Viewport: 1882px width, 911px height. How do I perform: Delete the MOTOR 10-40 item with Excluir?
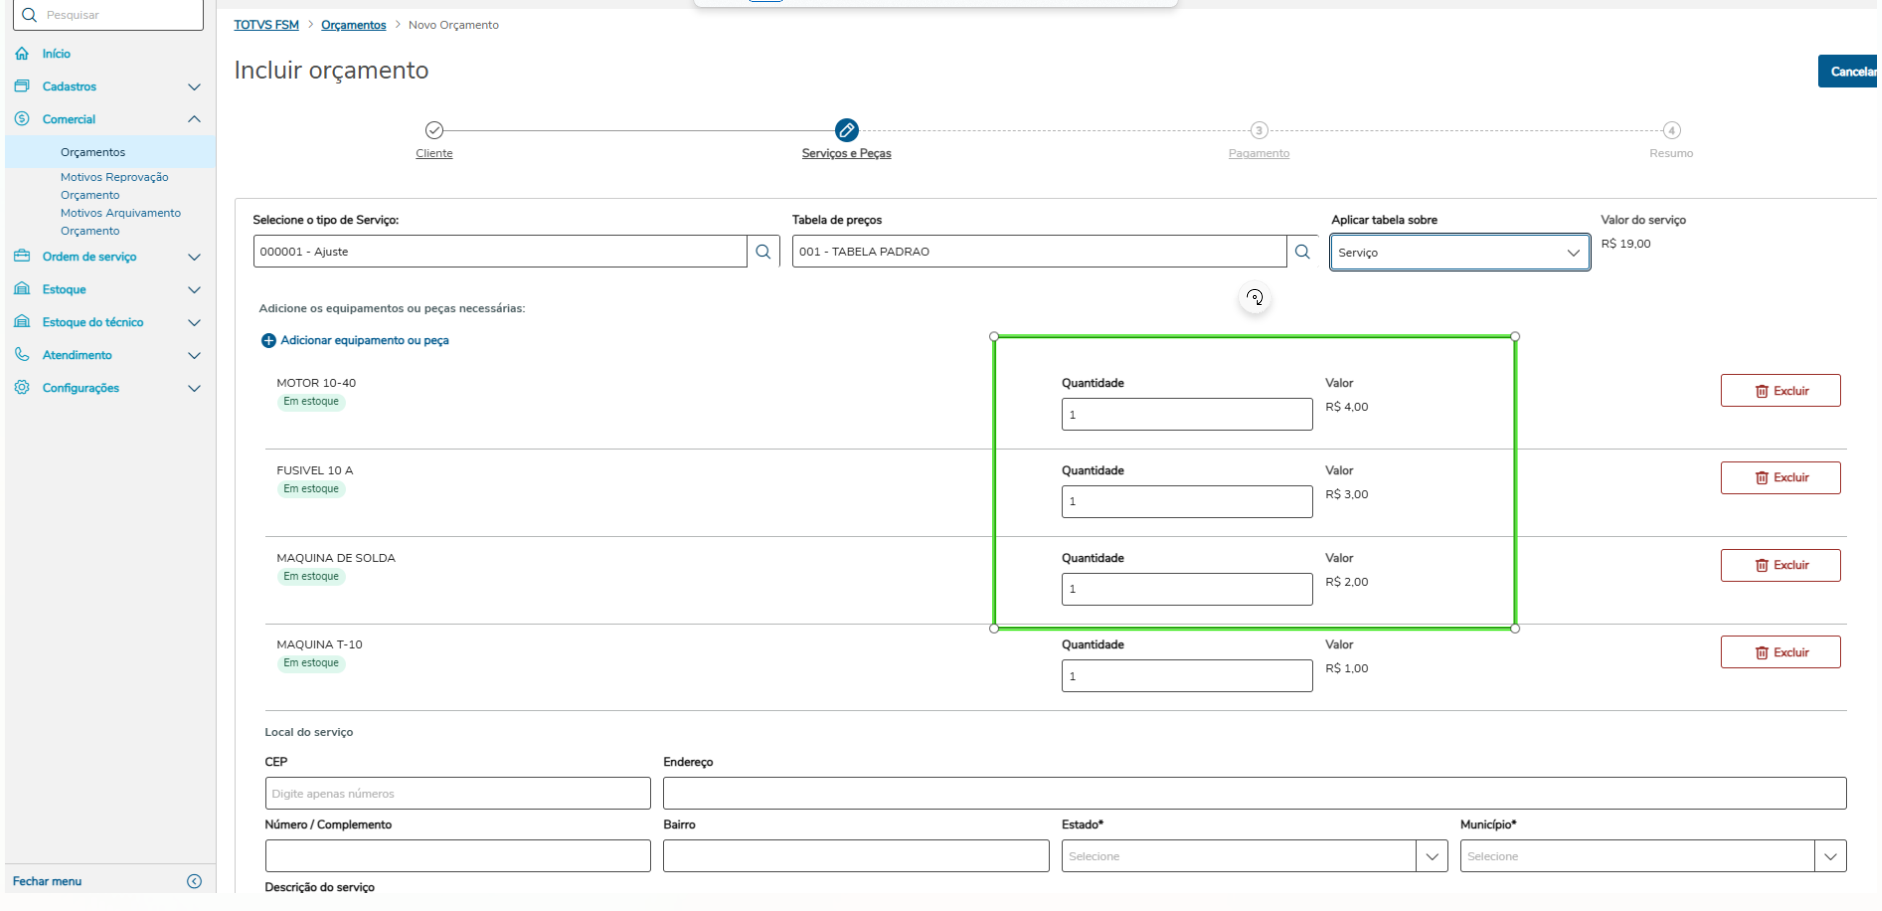coord(1780,391)
